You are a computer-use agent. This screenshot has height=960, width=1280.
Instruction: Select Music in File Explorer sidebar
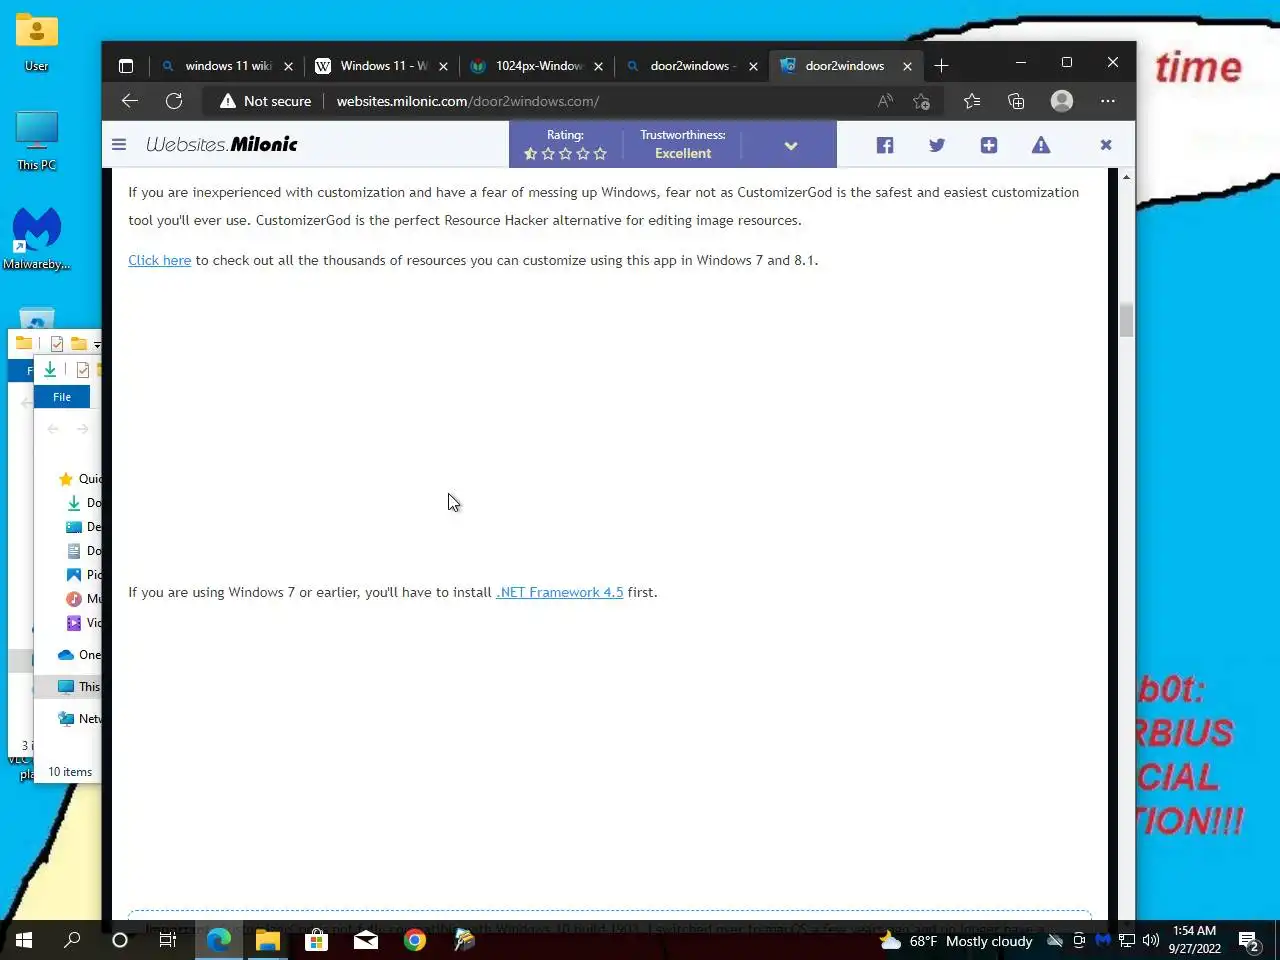84,599
